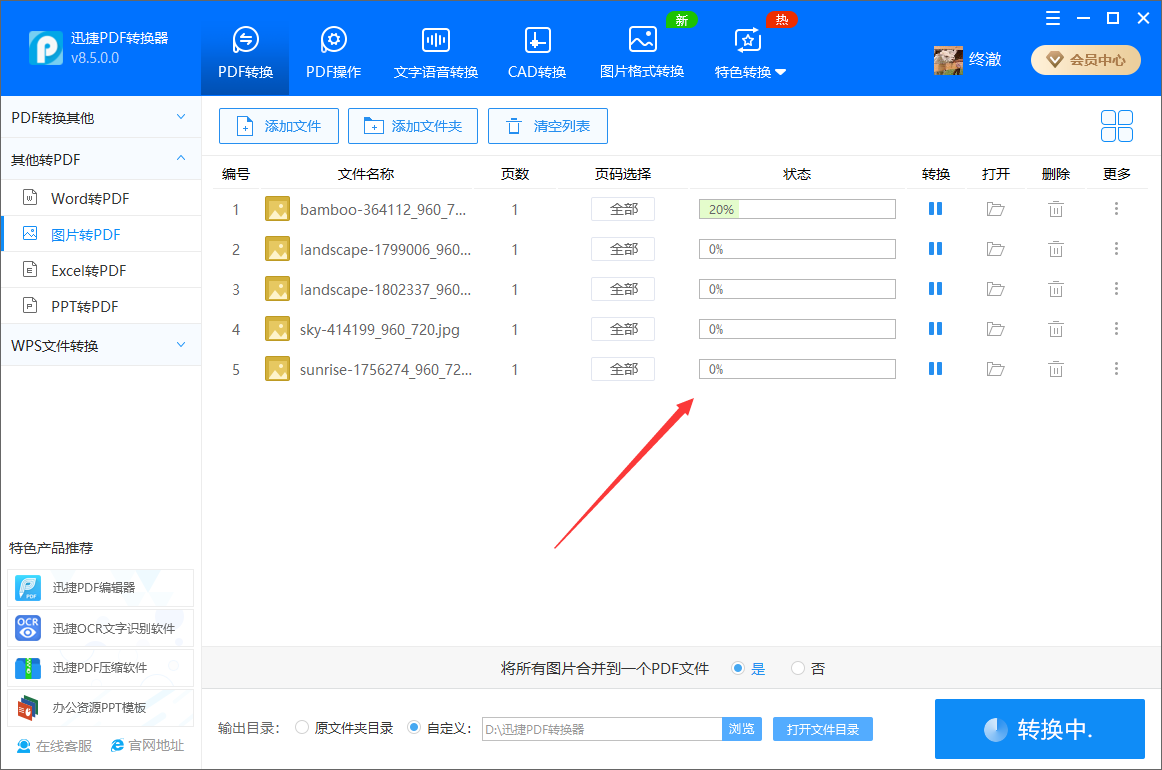This screenshot has width=1162, height=770.
Task: Click the 迅捷PDF转换器 app logo
Action: click(x=46, y=48)
